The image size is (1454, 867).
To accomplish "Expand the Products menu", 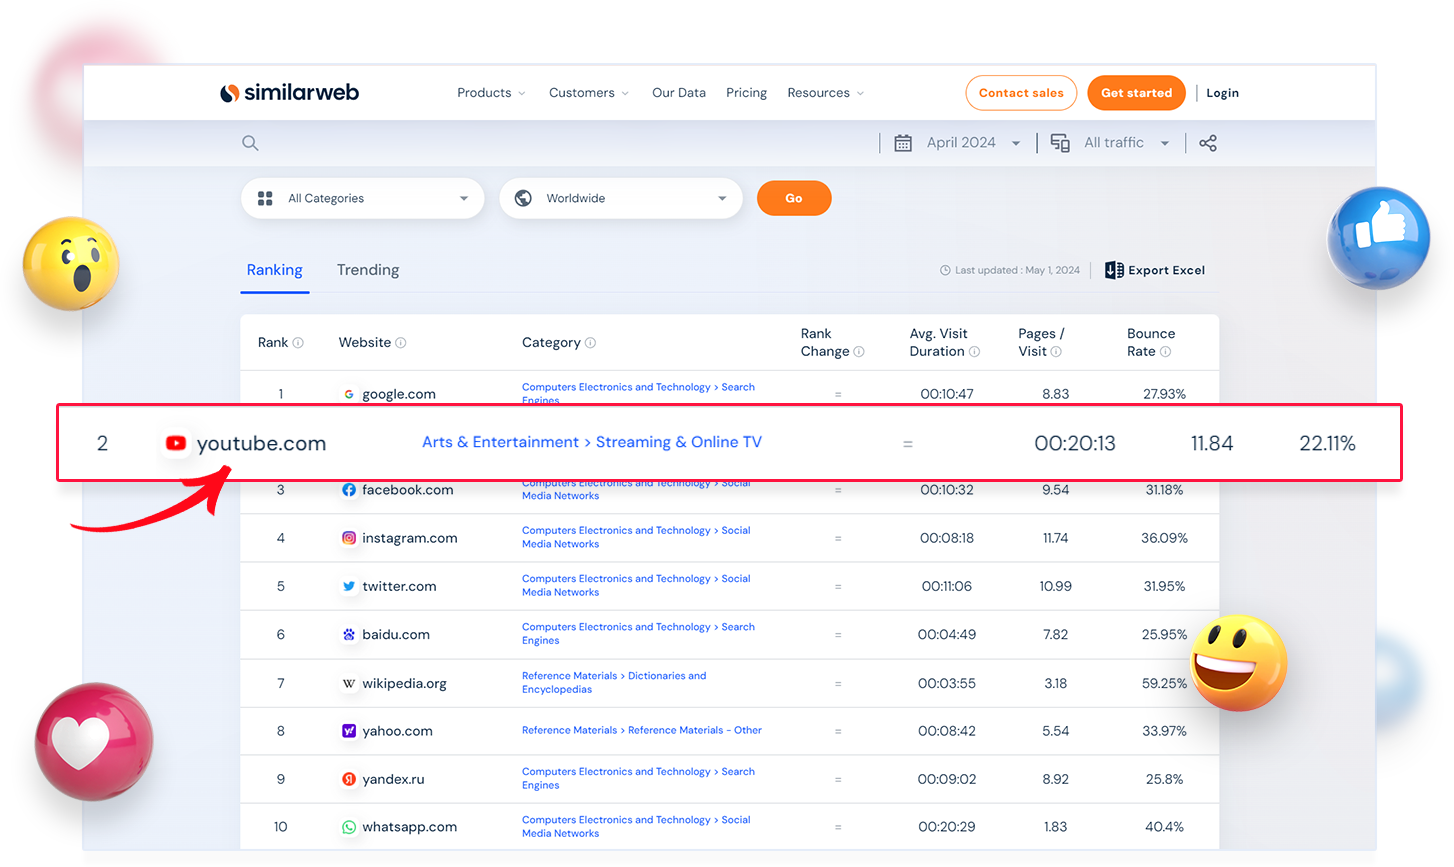I will [491, 93].
